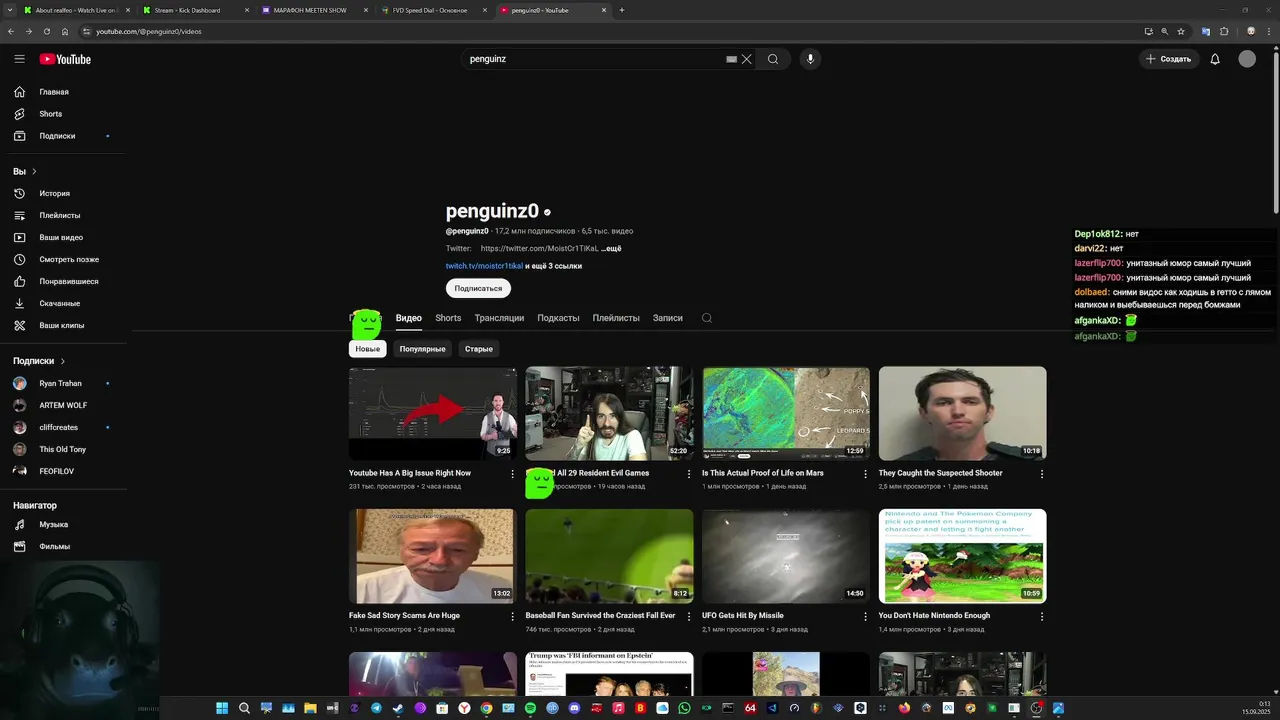Select the Популярные sort chip
Screen dimensions: 1280x720
[x=422, y=349]
